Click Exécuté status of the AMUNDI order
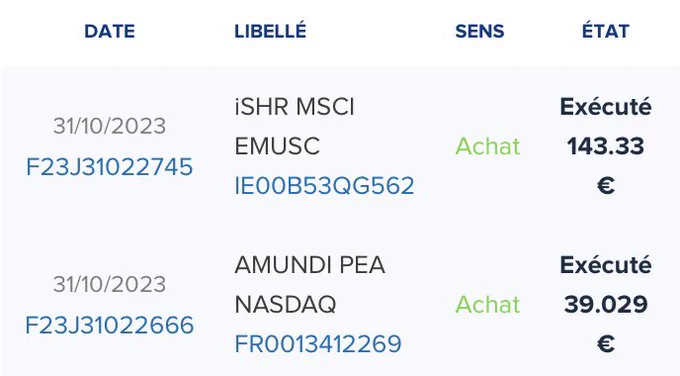The height and width of the screenshot is (376, 680). pos(605,265)
